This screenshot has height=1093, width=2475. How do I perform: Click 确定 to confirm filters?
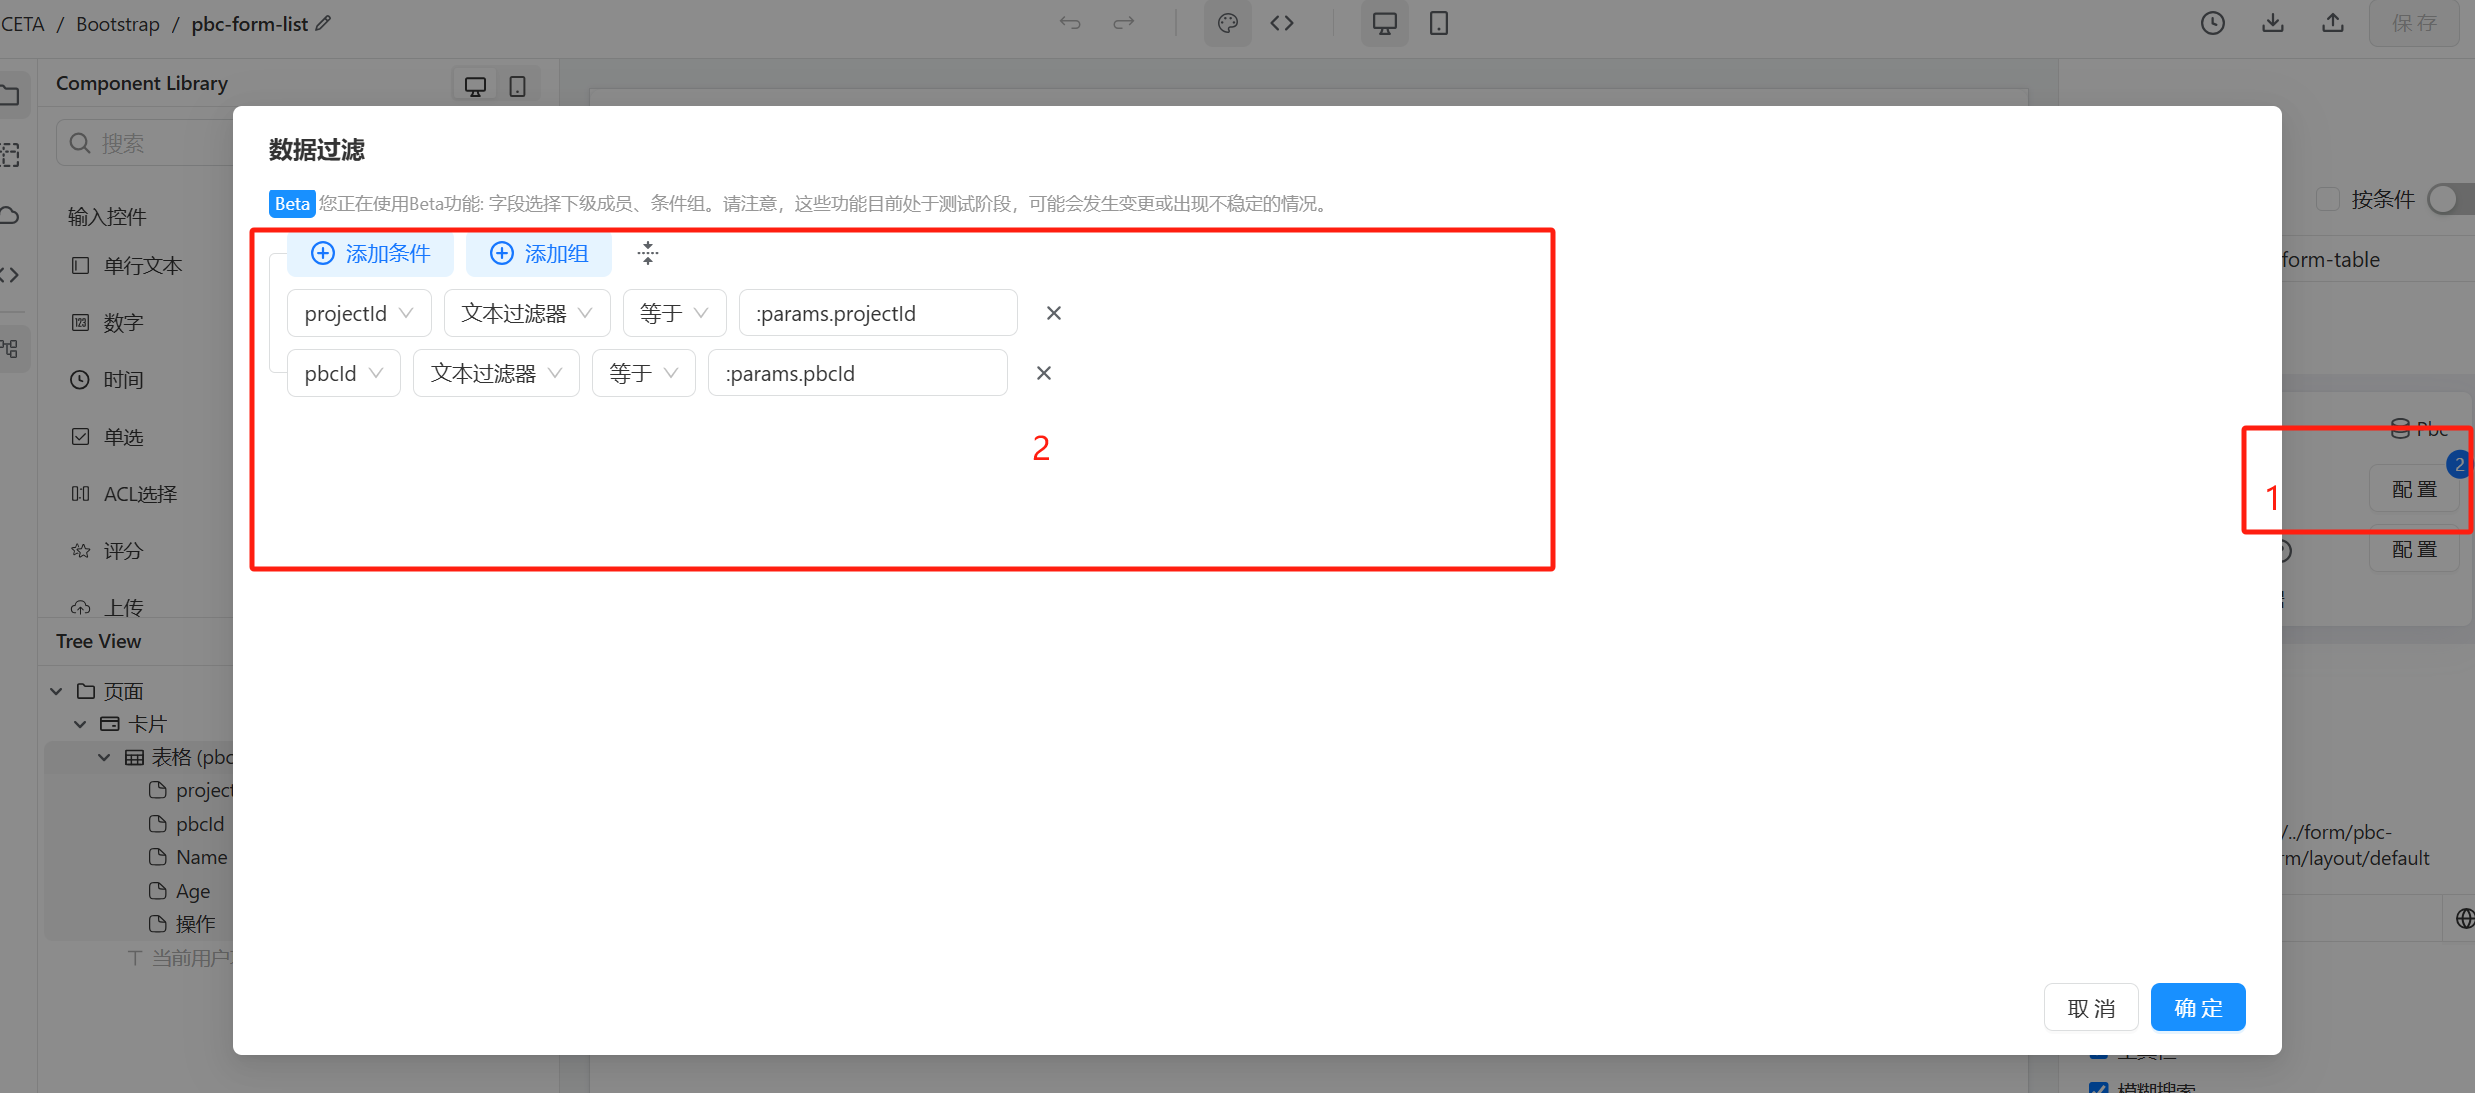click(2198, 1008)
